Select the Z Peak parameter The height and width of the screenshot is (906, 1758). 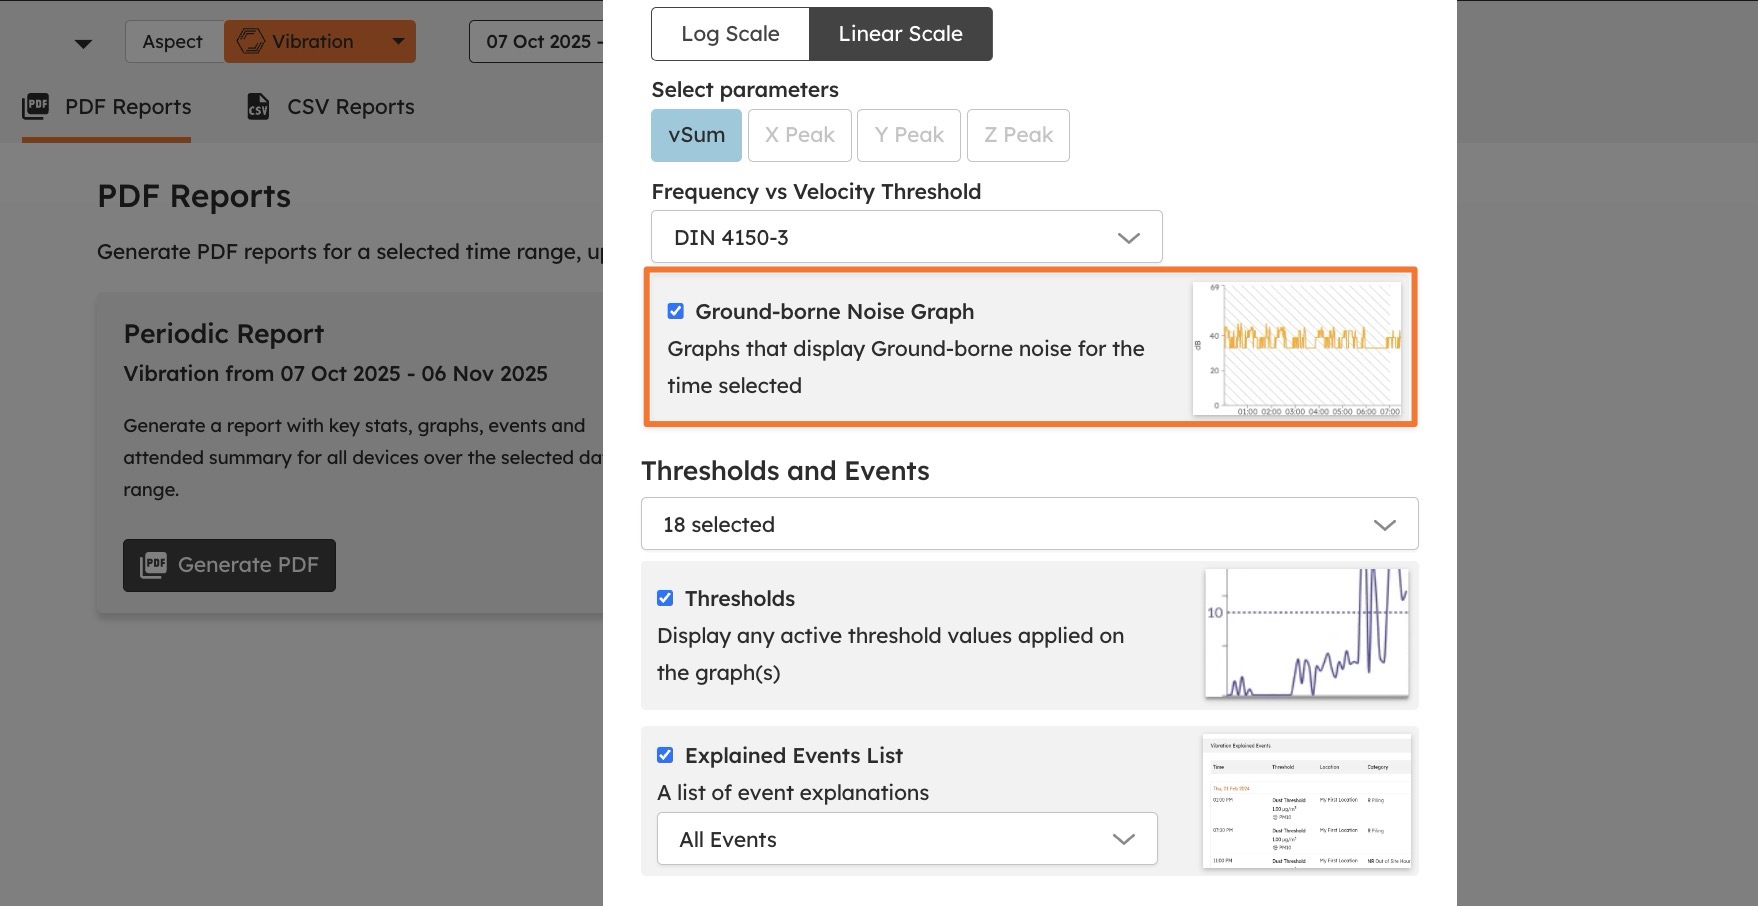click(x=1018, y=135)
